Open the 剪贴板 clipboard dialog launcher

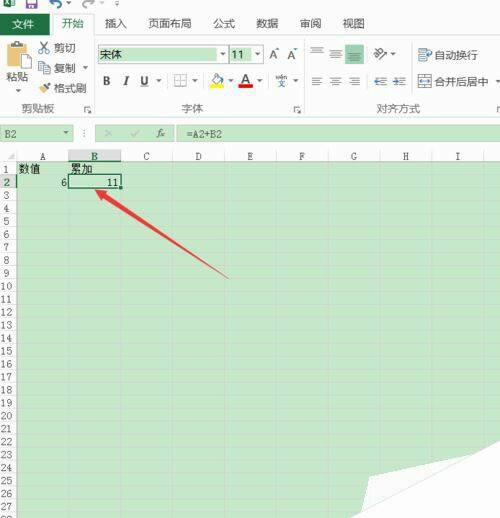[x=88, y=109]
